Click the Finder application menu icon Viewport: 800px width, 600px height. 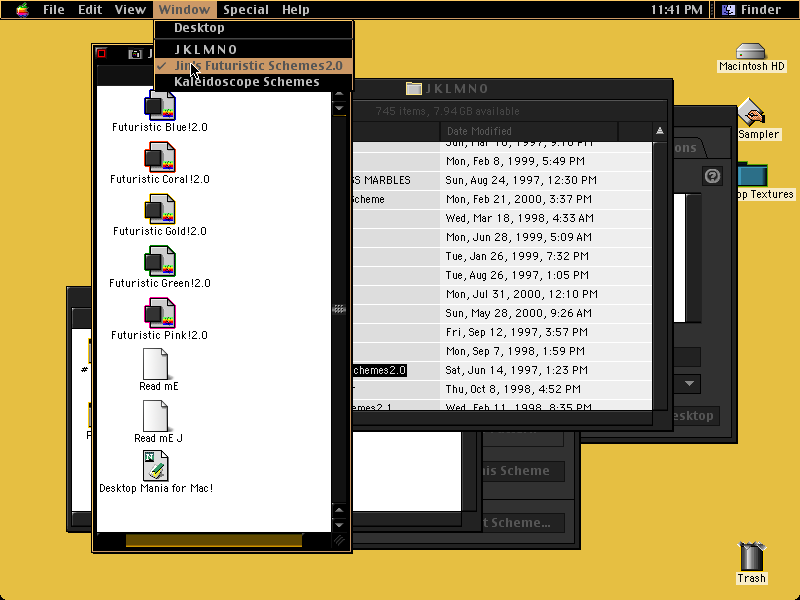729,10
